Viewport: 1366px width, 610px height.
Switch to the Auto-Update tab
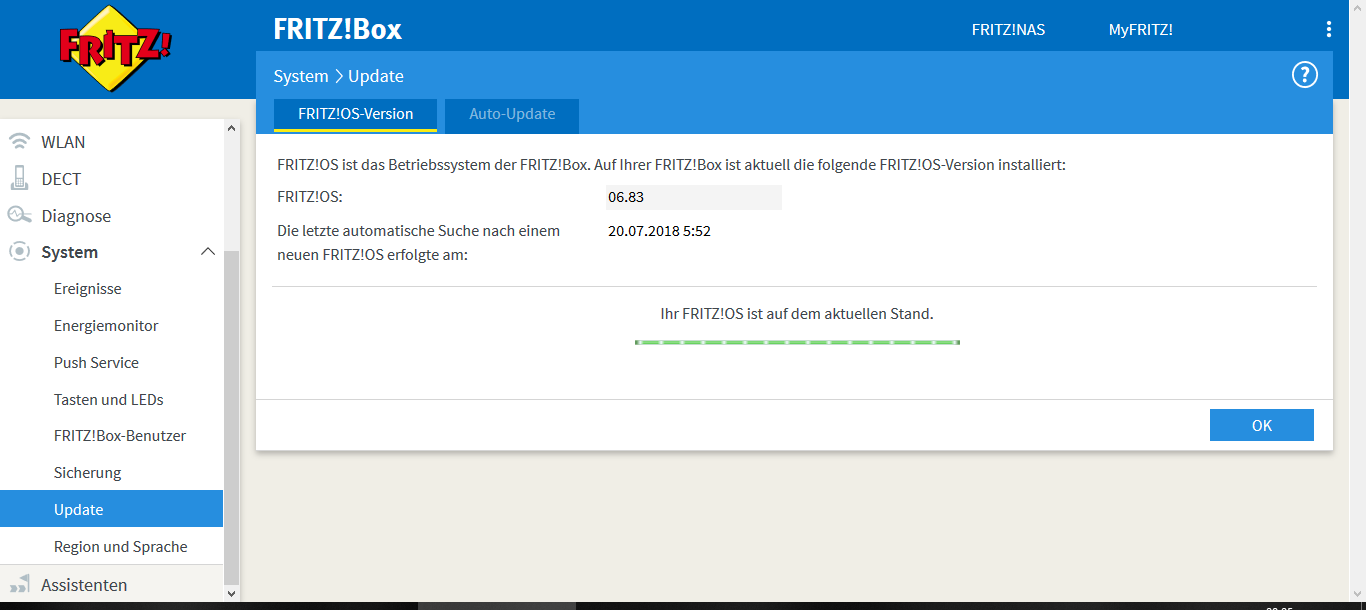pyautogui.click(x=512, y=114)
